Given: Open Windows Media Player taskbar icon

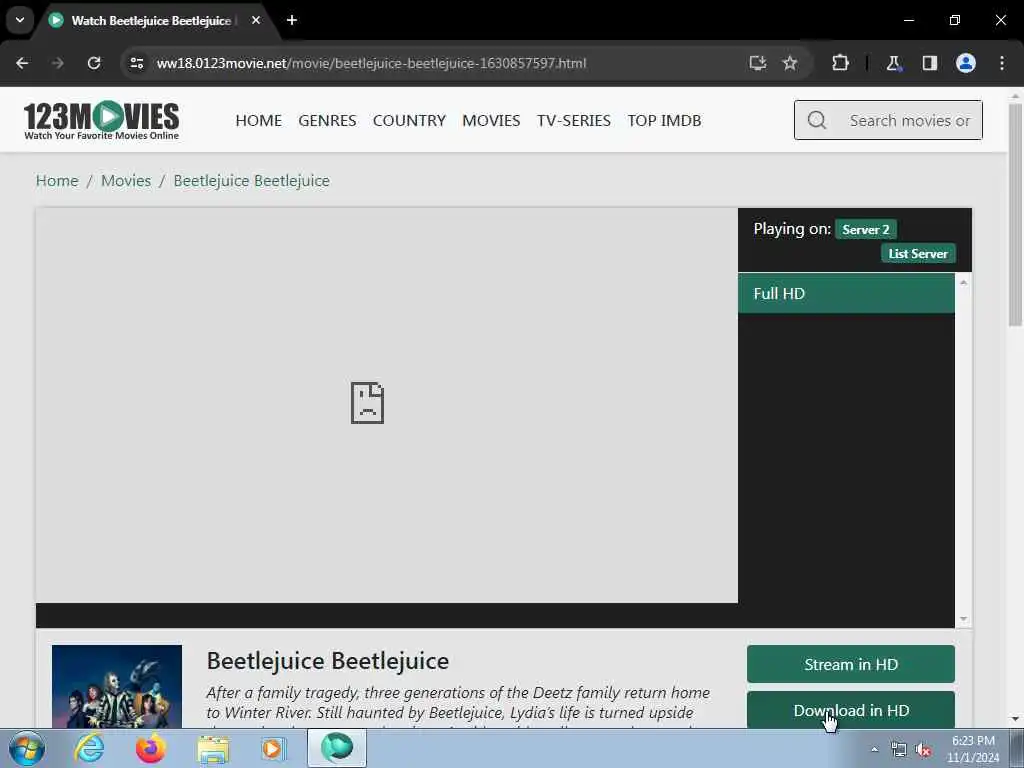Looking at the screenshot, I should pos(274,749).
